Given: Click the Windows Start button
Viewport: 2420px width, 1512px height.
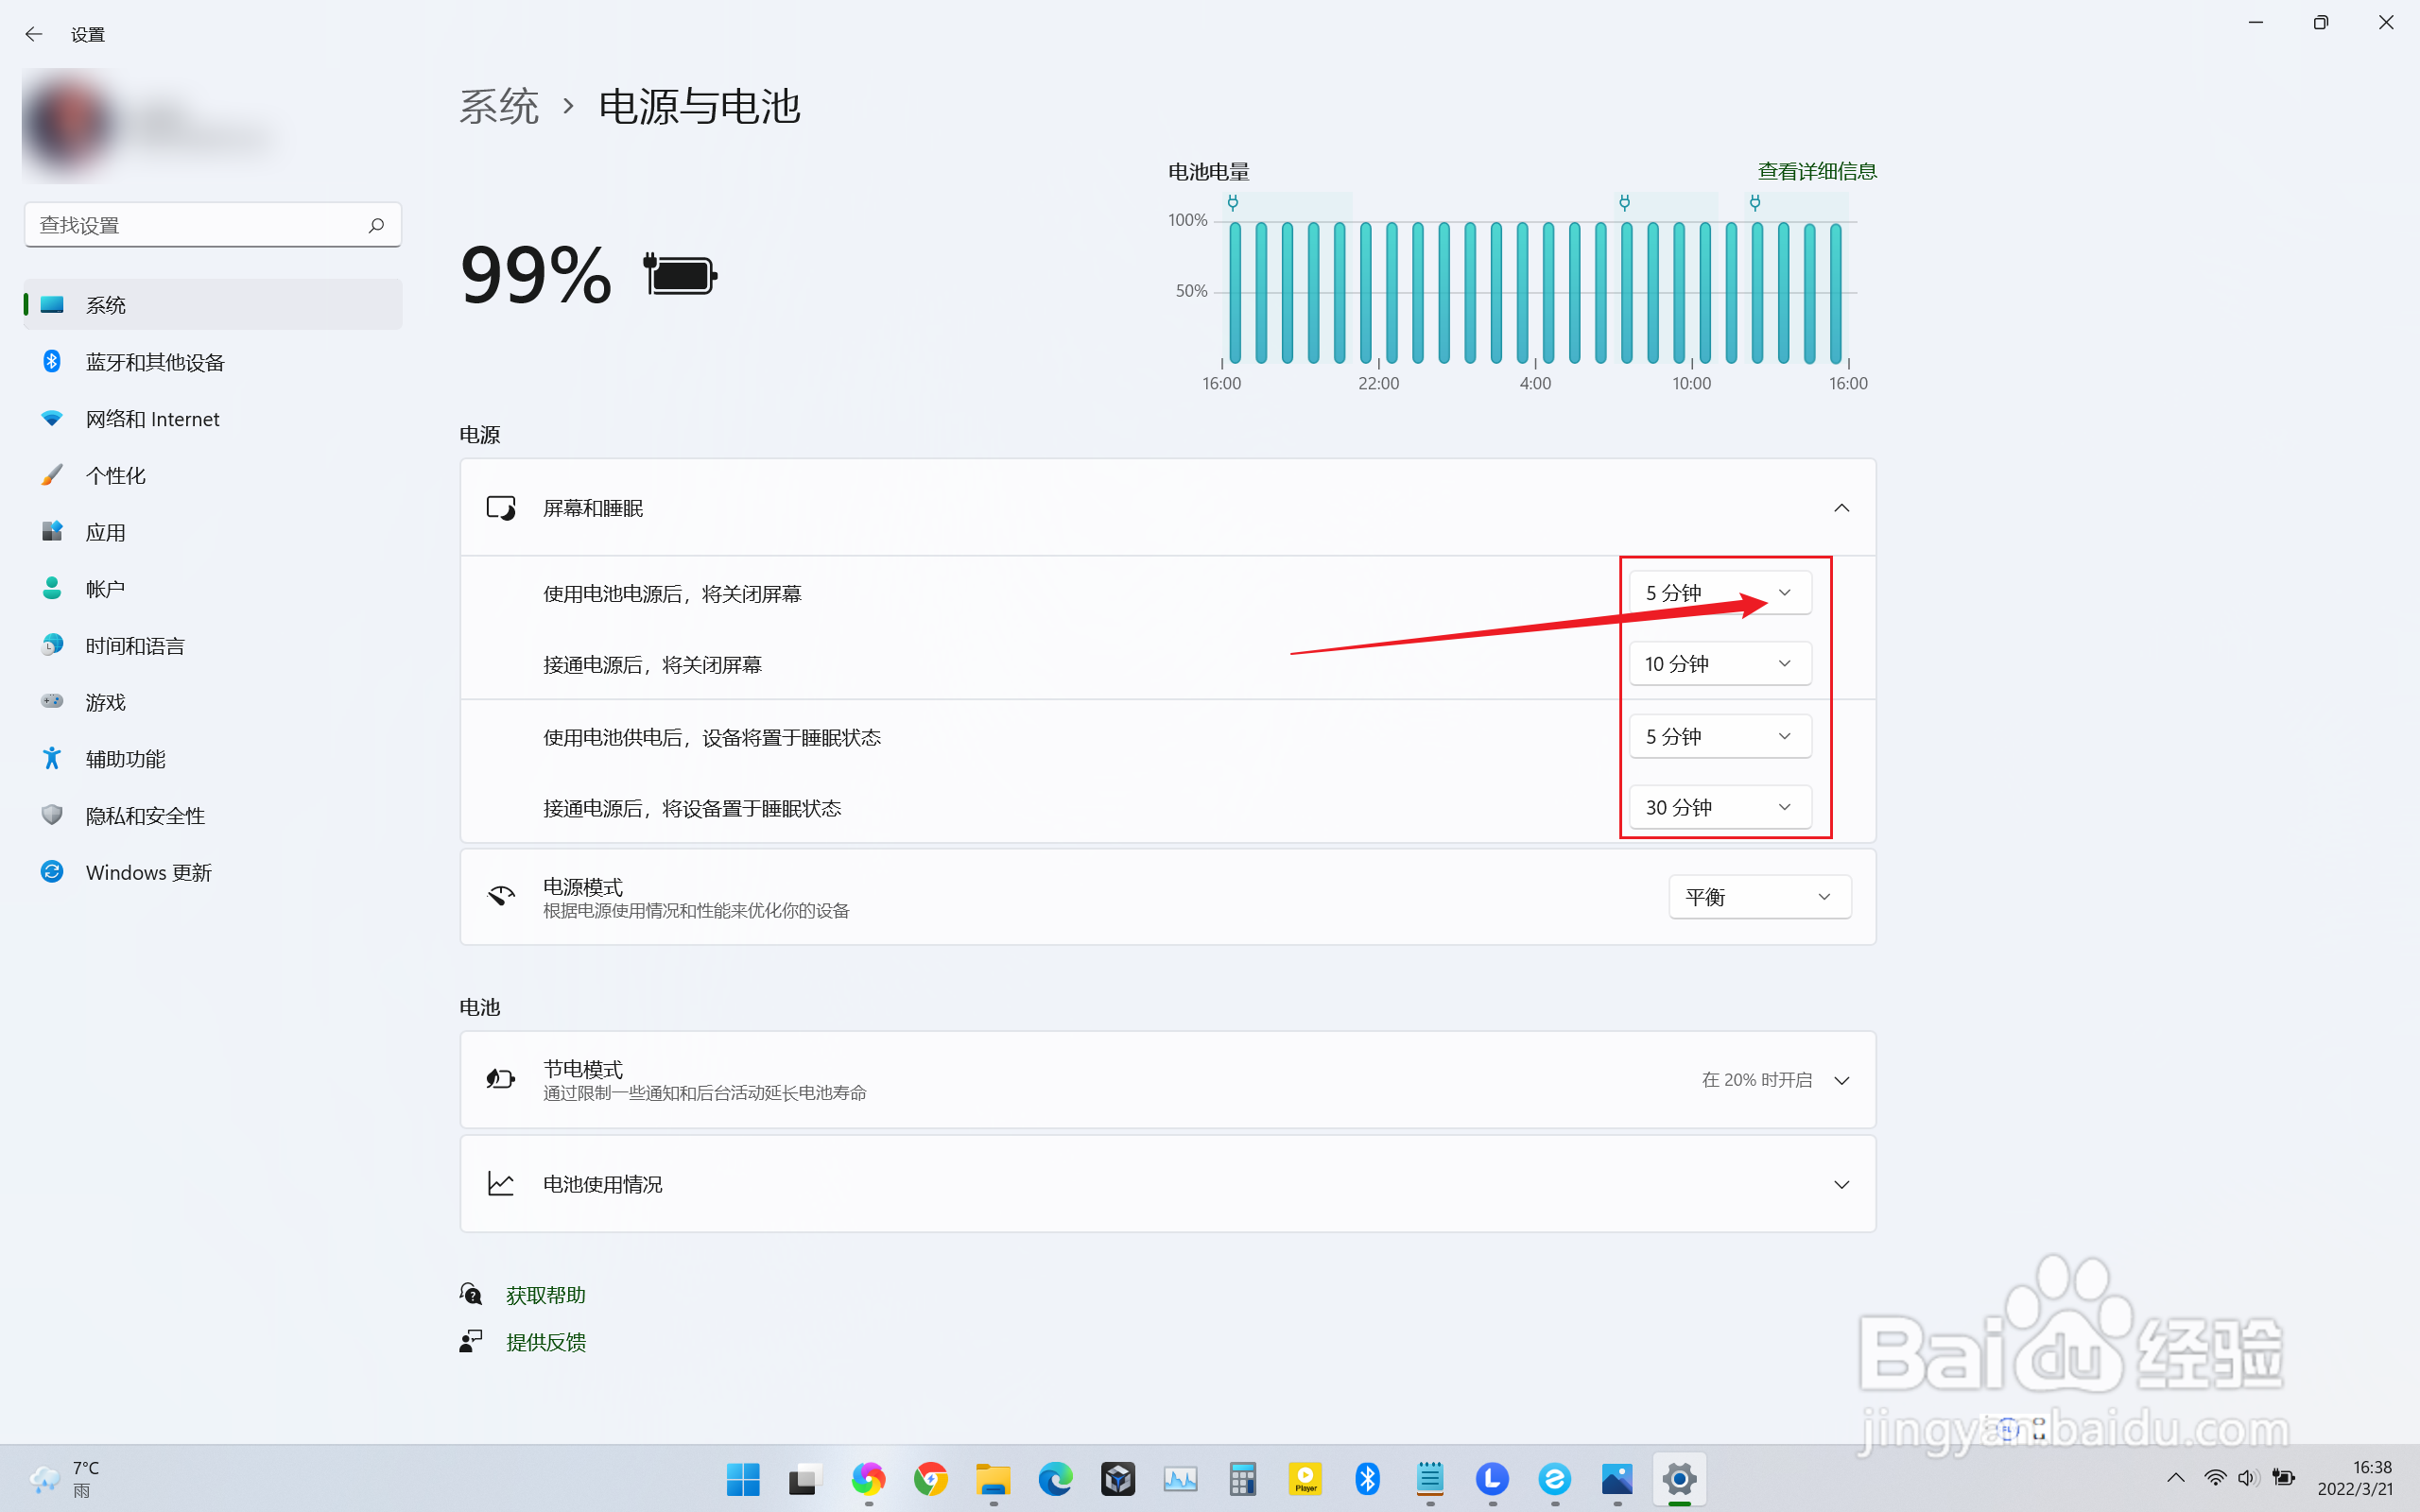Looking at the screenshot, I should (743, 1478).
